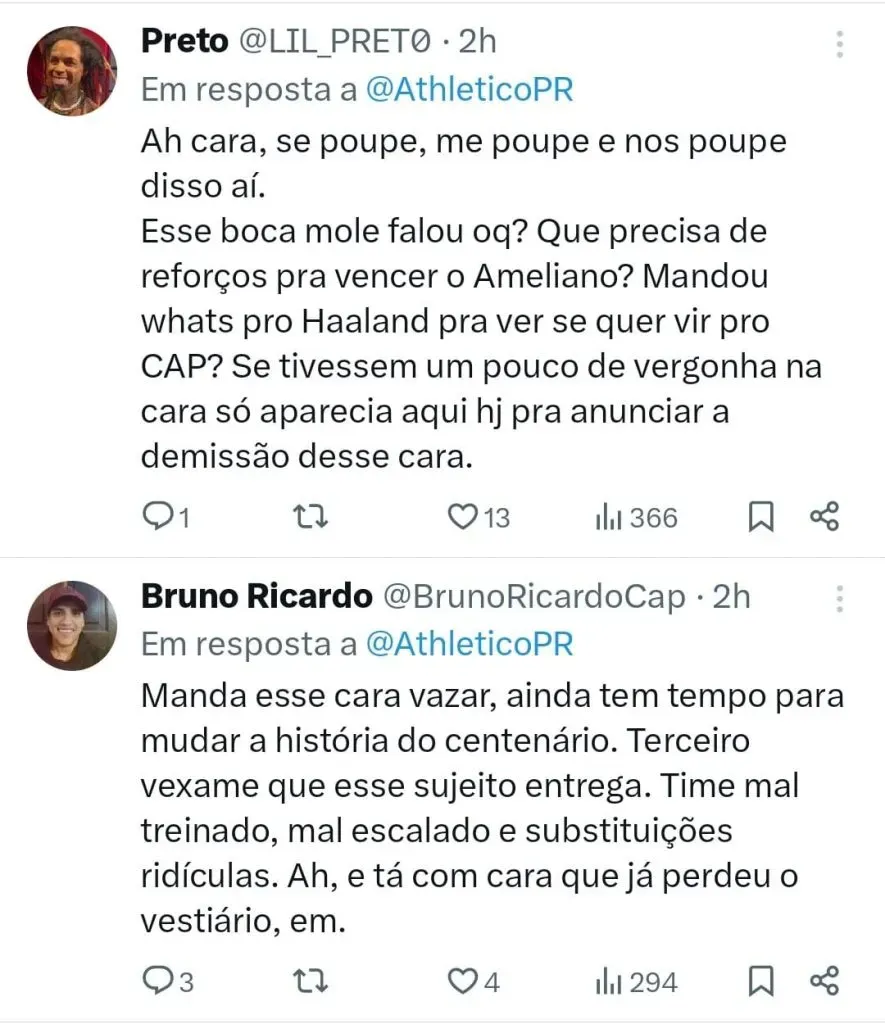Open Preto's profile picture
885x1024 pixels.
click(72, 71)
